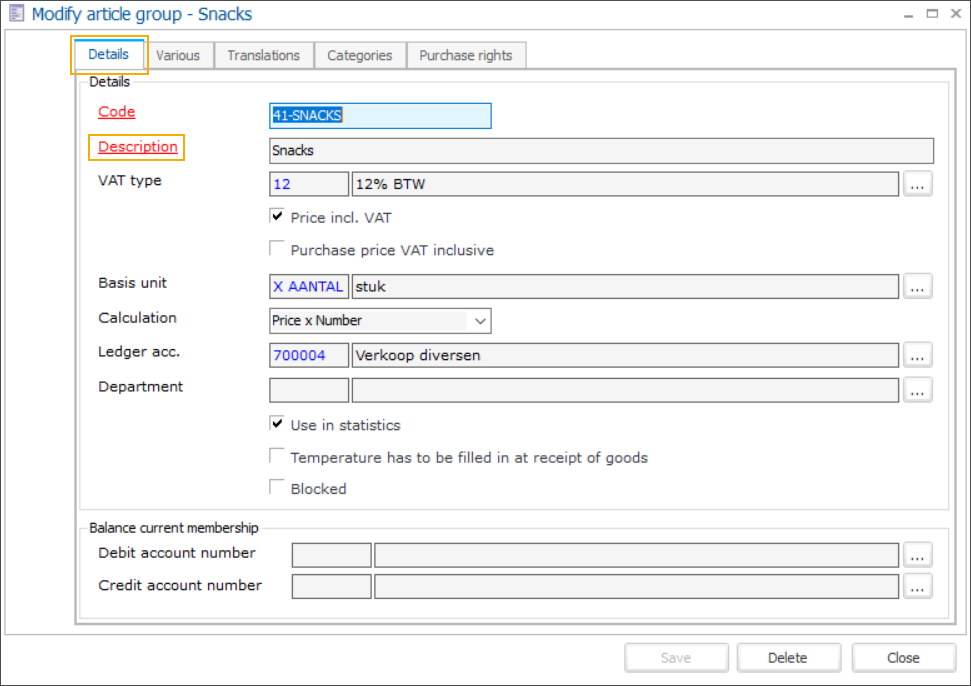Screen dimensions: 971x686
Task: Open the Translations tab
Action: click(263, 56)
